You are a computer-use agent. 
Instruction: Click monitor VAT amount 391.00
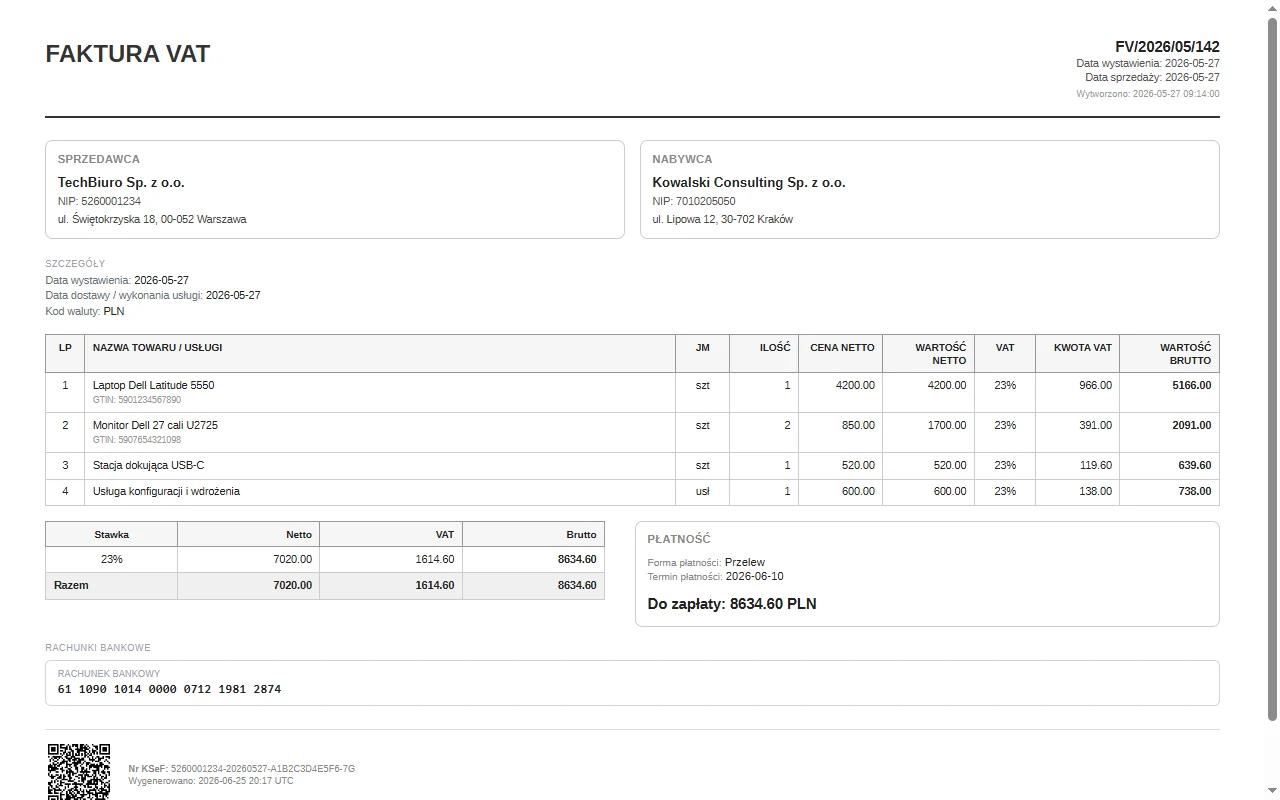[1095, 425]
